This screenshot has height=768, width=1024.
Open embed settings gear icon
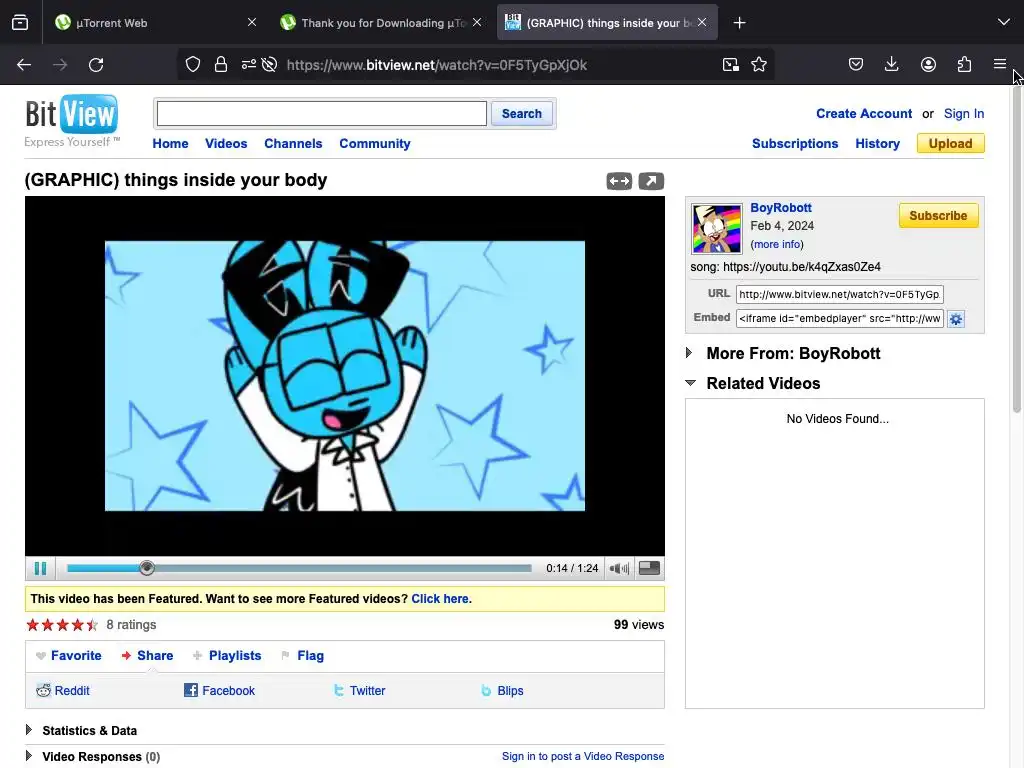click(956, 319)
